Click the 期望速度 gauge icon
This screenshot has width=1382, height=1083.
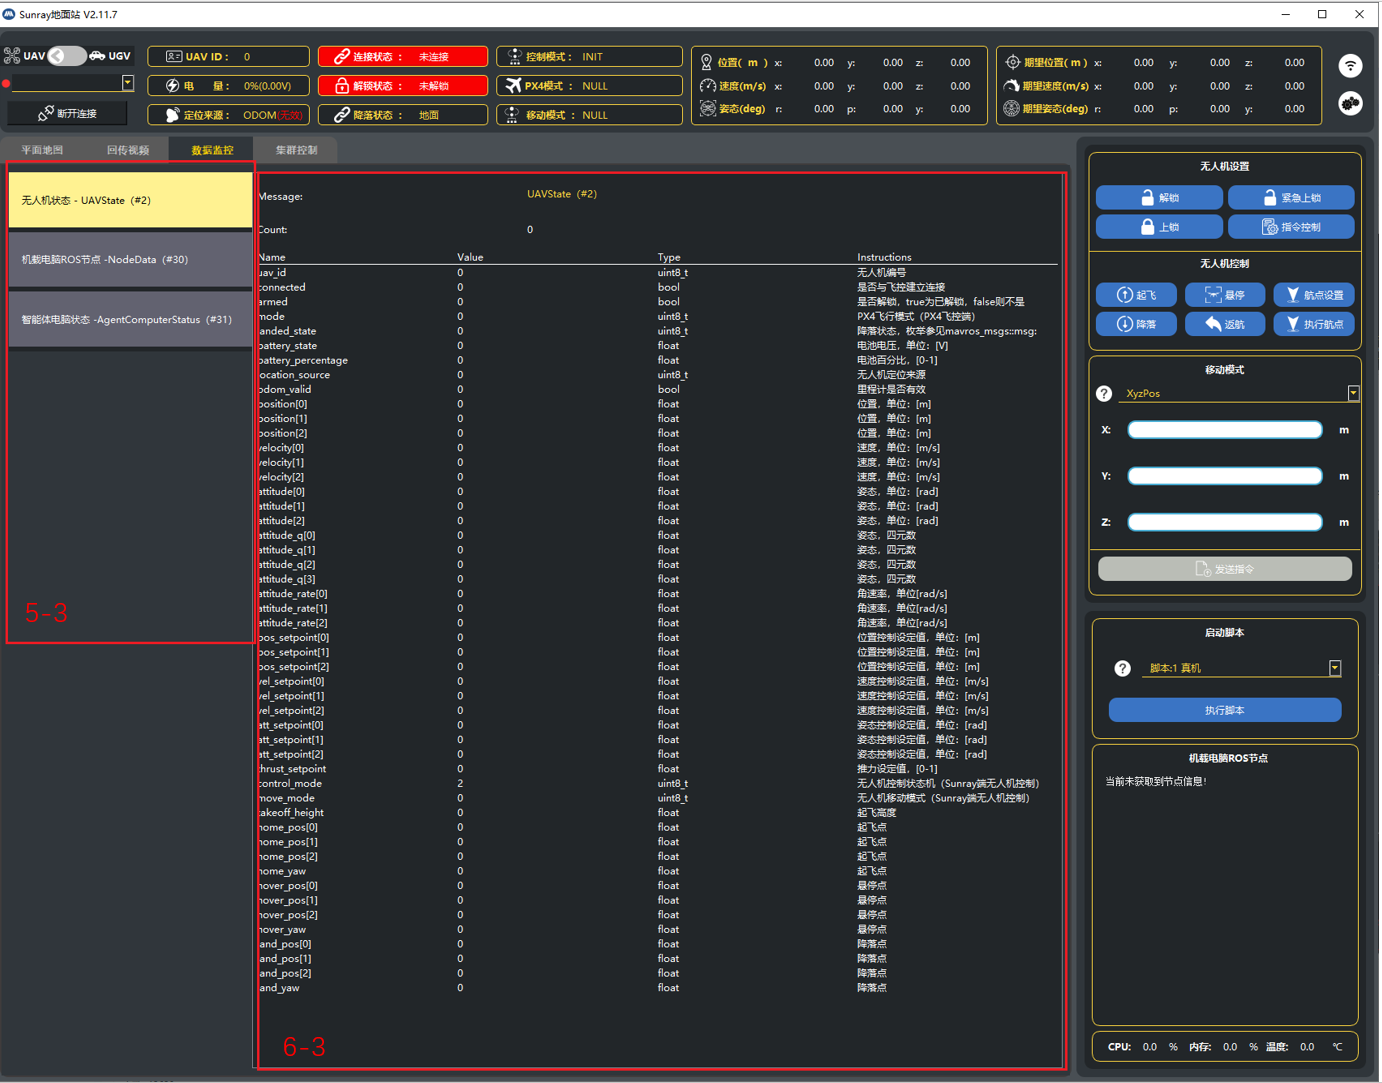(1012, 86)
